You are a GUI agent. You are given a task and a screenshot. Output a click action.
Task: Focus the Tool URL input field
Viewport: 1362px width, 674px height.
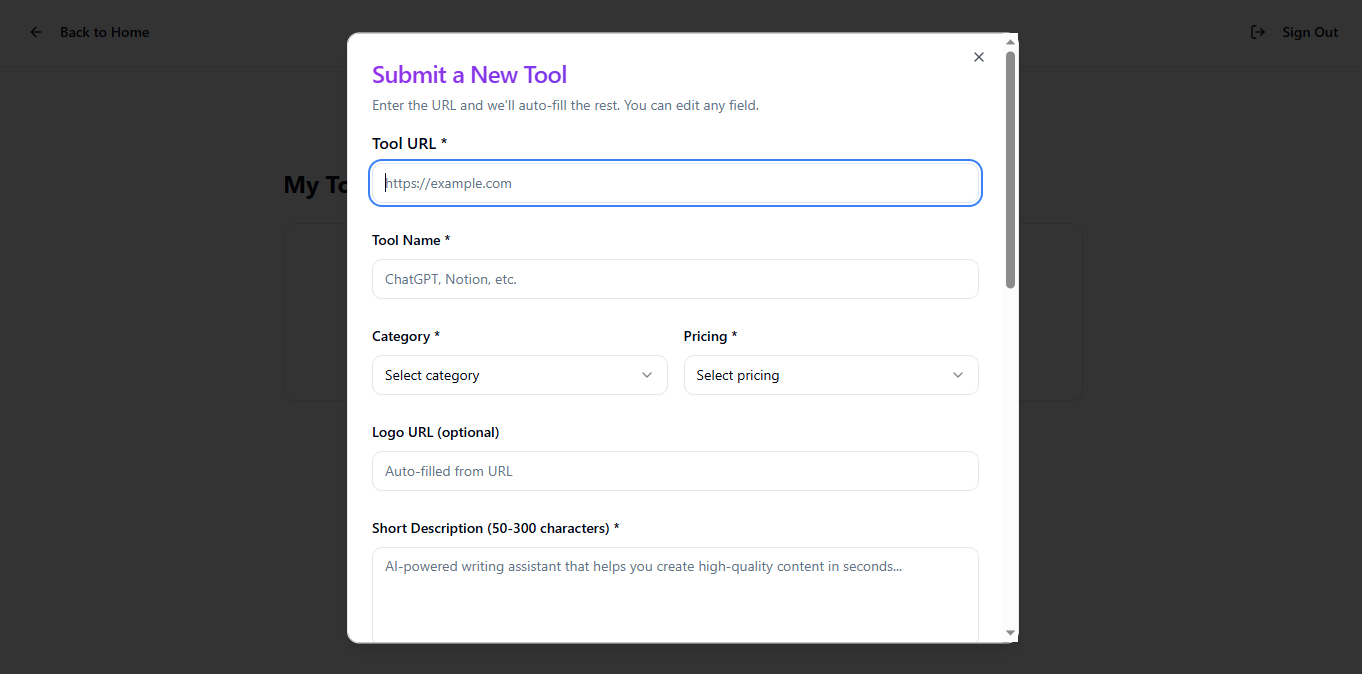click(675, 183)
